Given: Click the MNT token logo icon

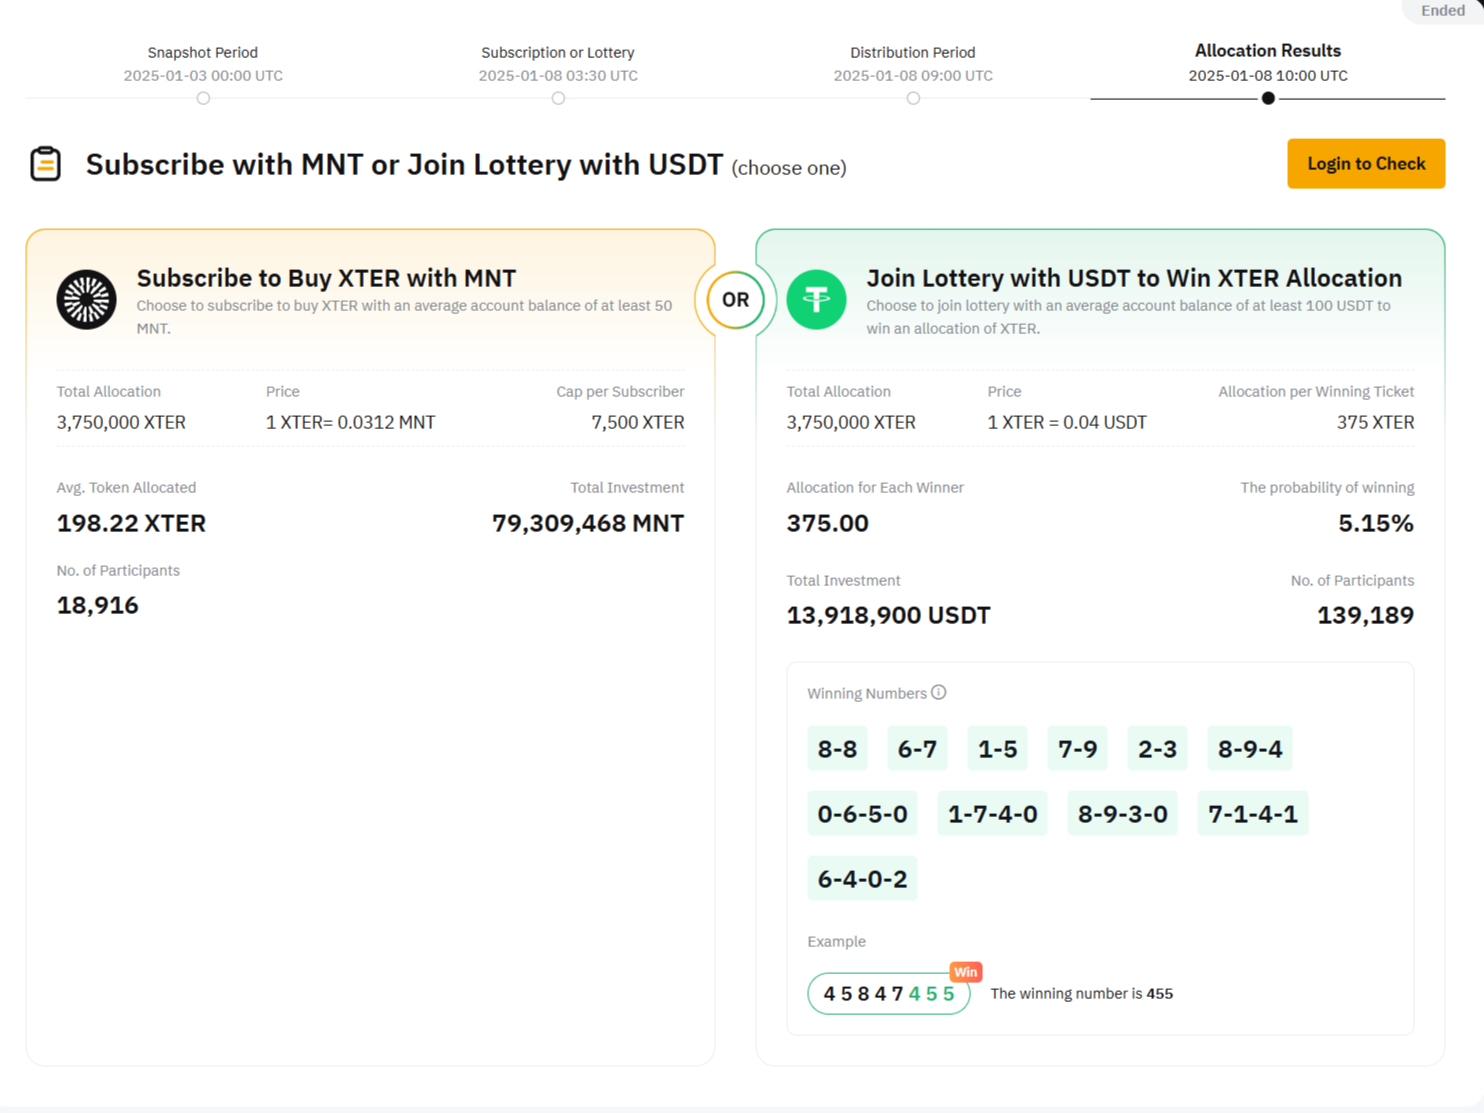Looking at the screenshot, I should [86, 299].
